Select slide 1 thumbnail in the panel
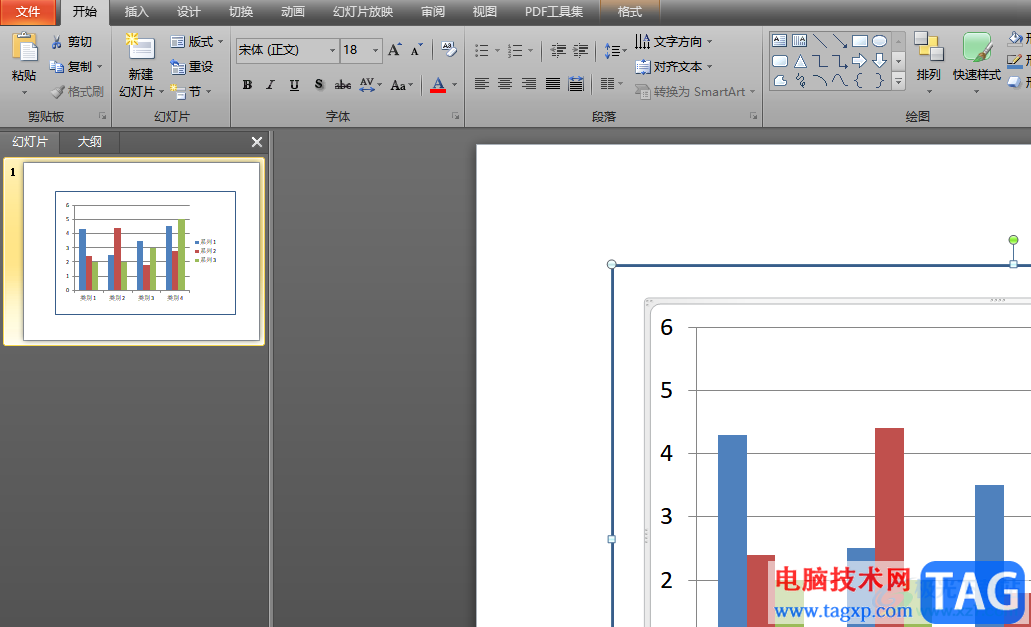Image resolution: width=1031 pixels, height=627 pixels. click(x=141, y=252)
